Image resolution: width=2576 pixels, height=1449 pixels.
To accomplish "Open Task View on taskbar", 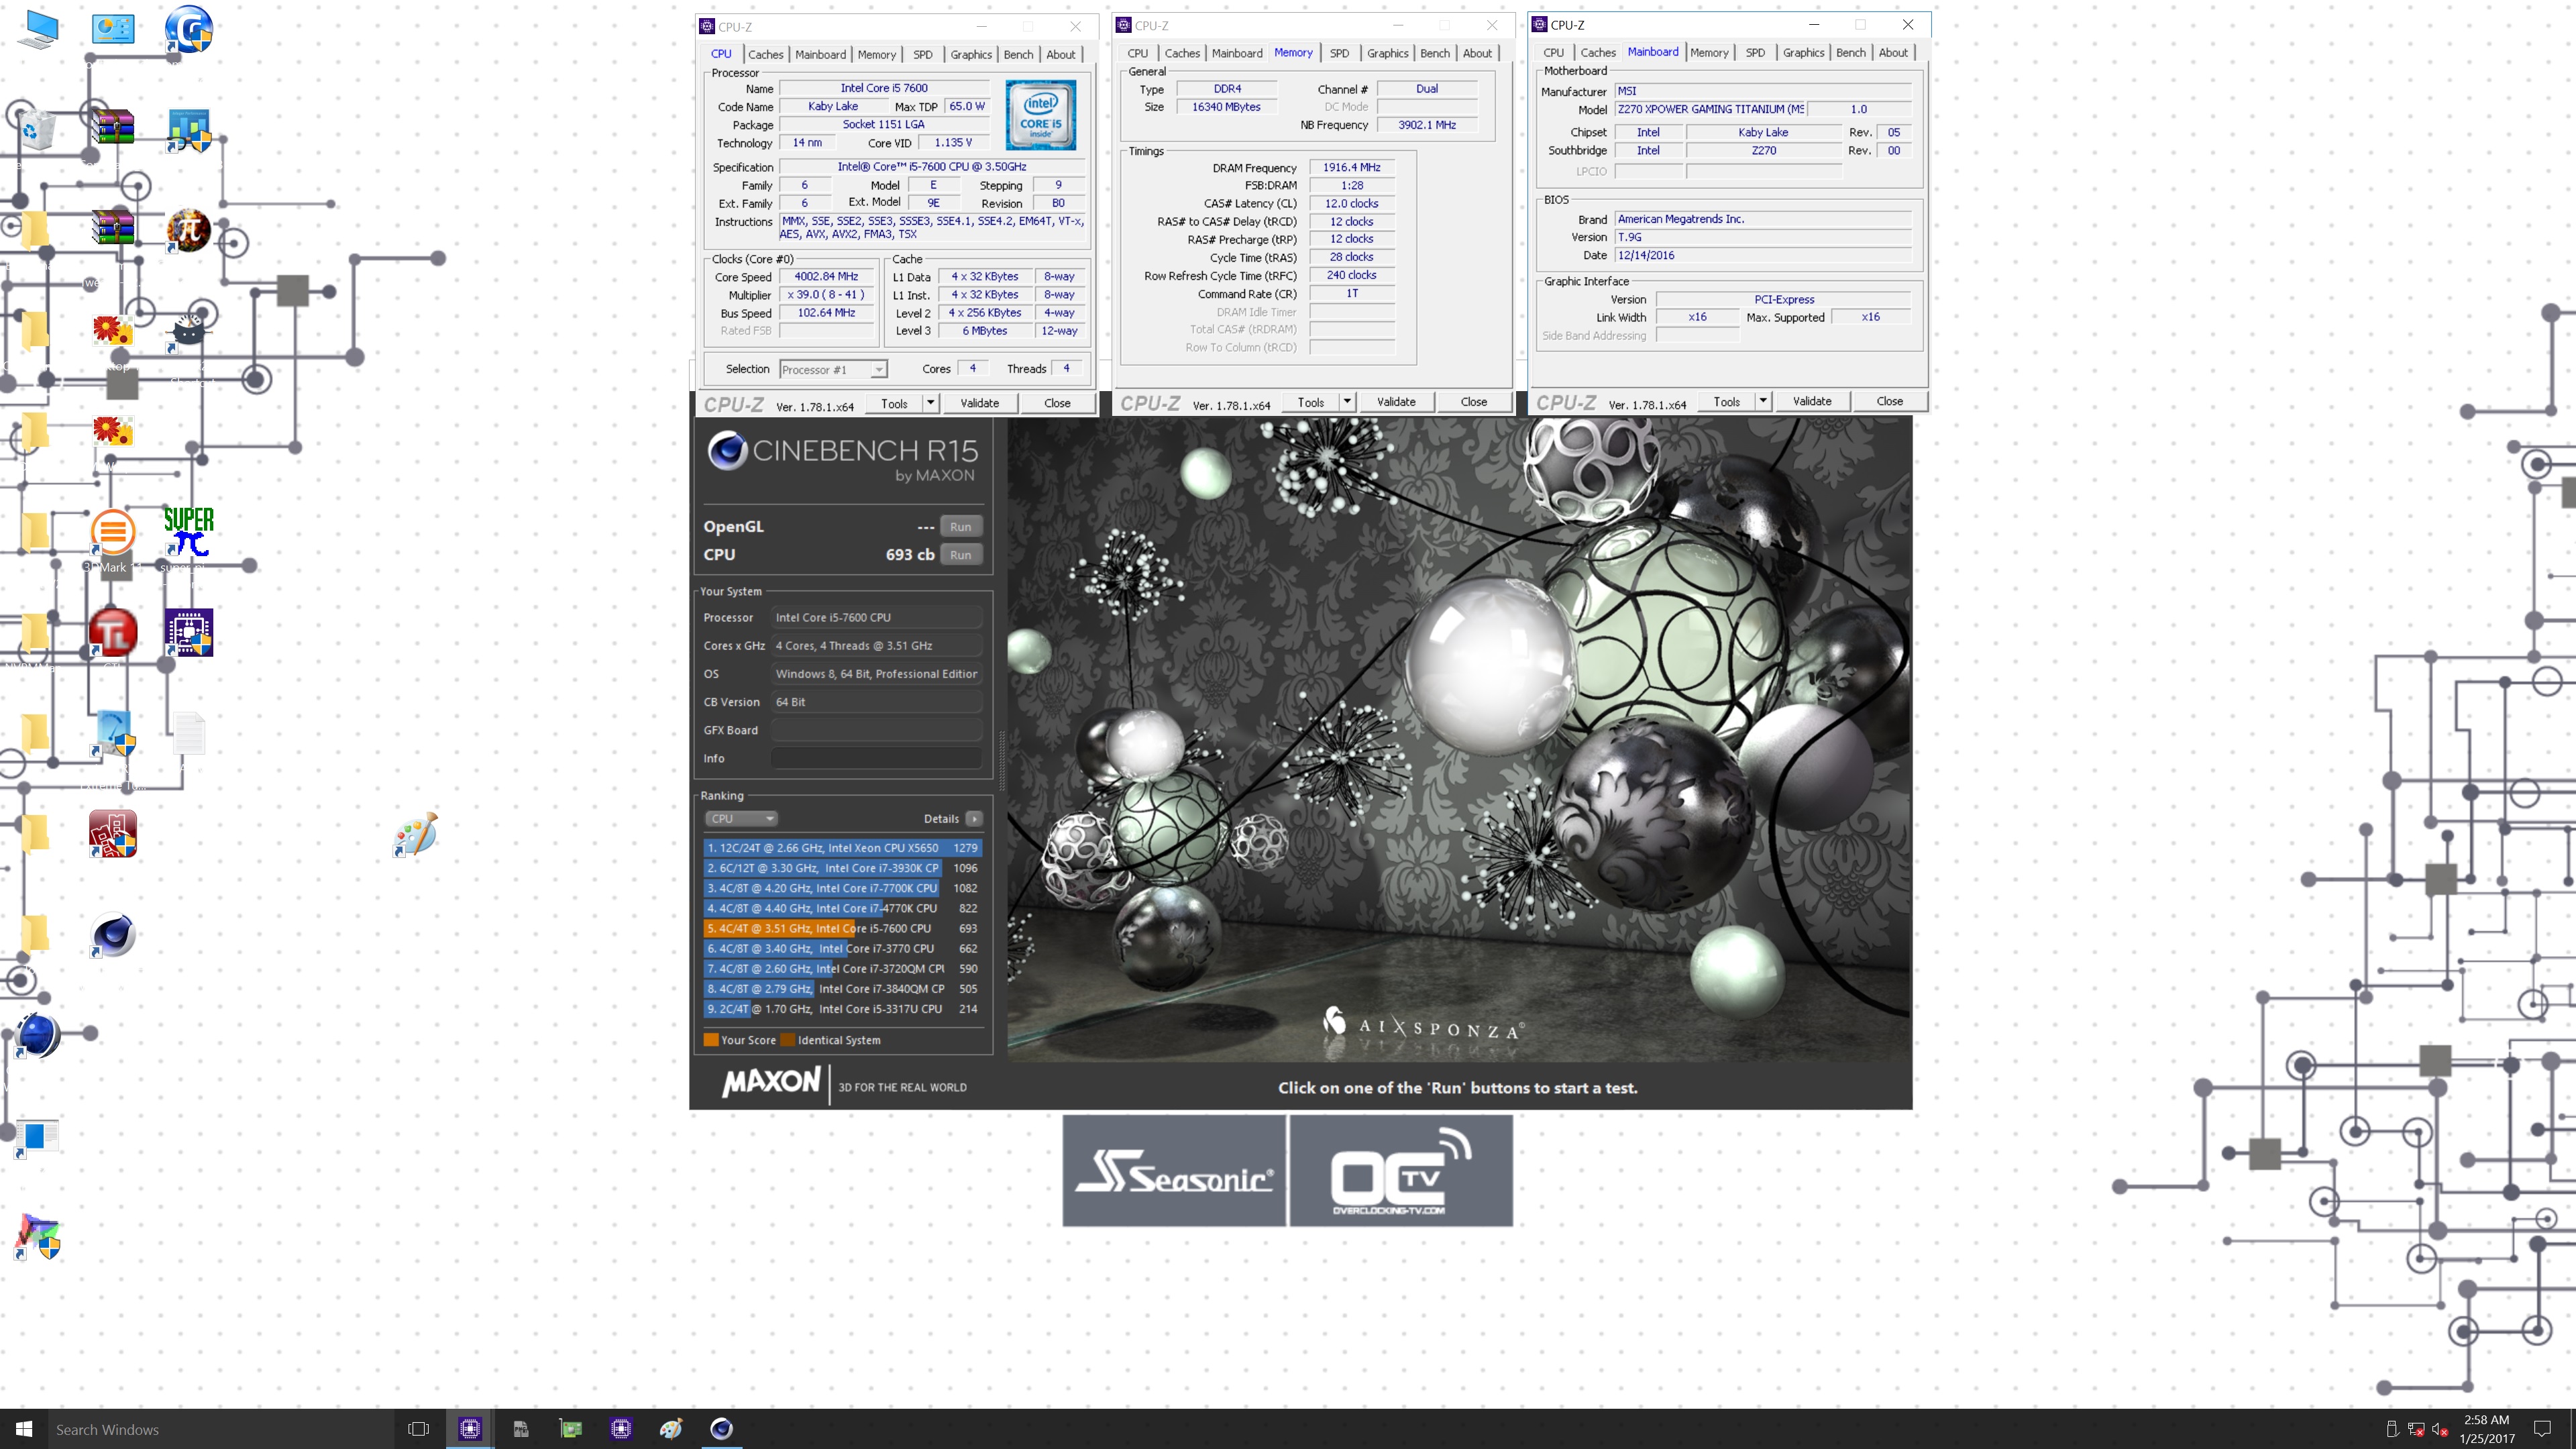I will pyautogui.click(x=419, y=1429).
